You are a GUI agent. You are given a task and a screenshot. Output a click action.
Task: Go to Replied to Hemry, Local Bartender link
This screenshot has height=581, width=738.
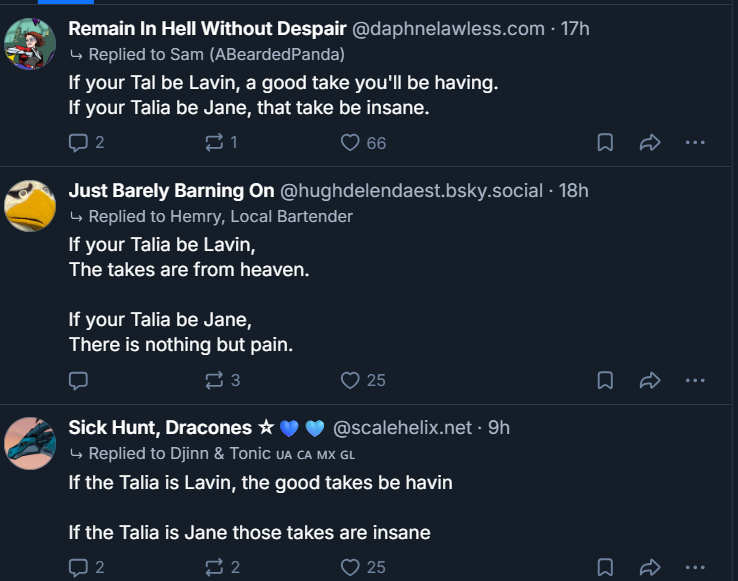pos(220,216)
